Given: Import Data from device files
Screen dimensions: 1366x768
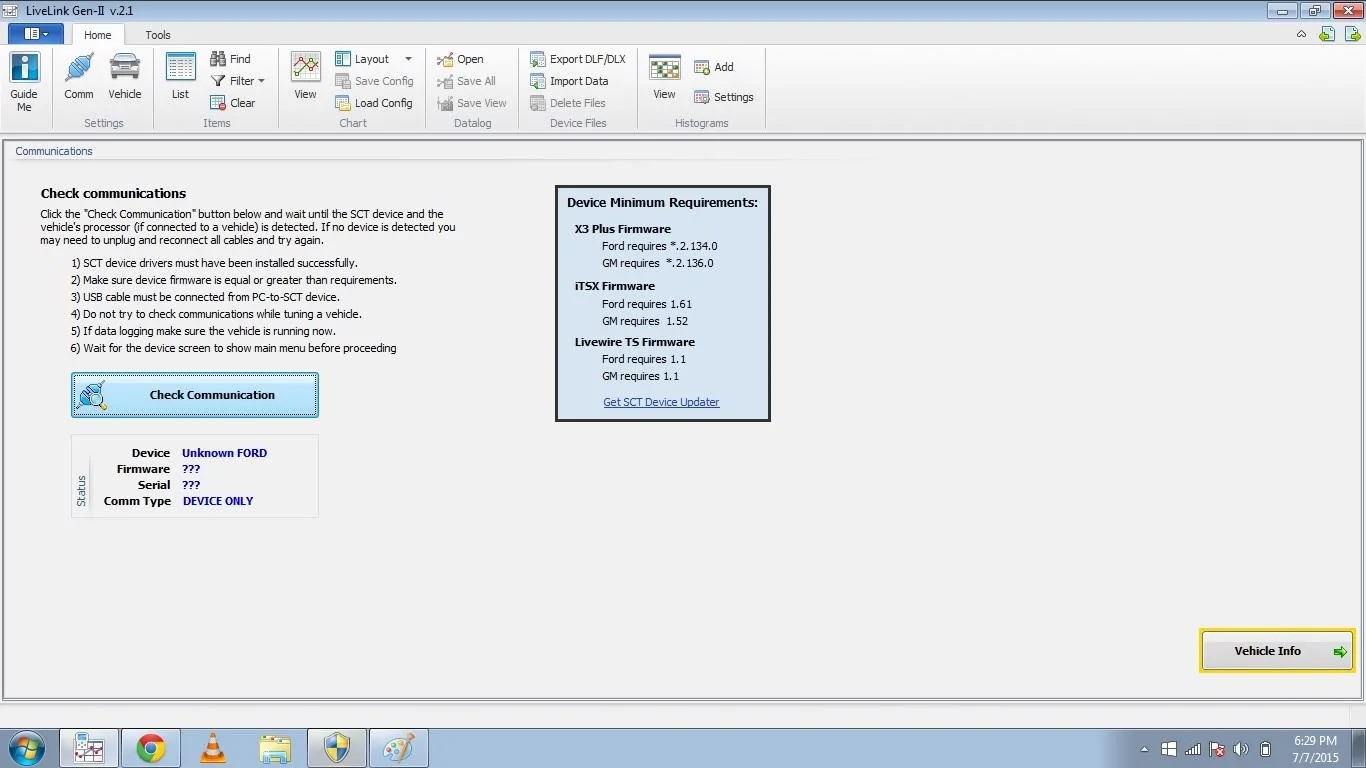Looking at the screenshot, I should click(569, 81).
